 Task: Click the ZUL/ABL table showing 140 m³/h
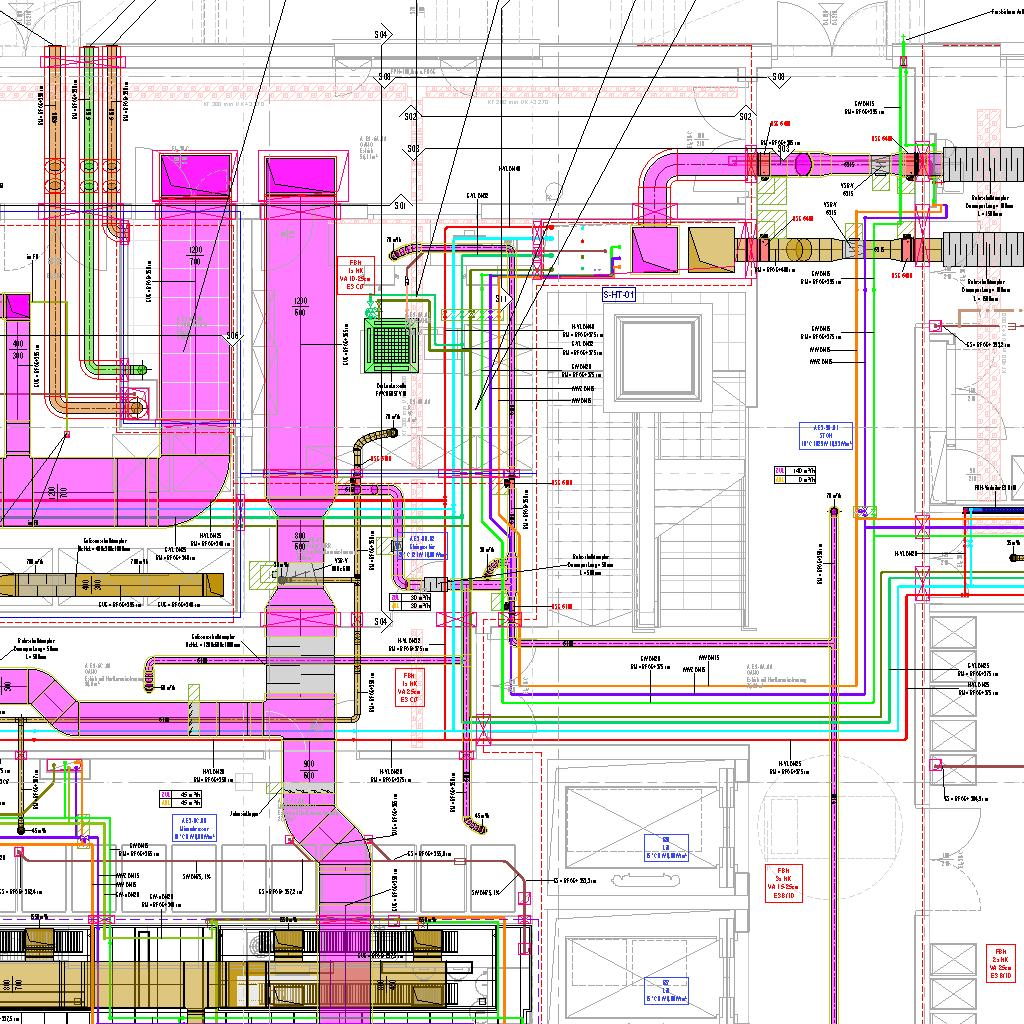point(795,475)
